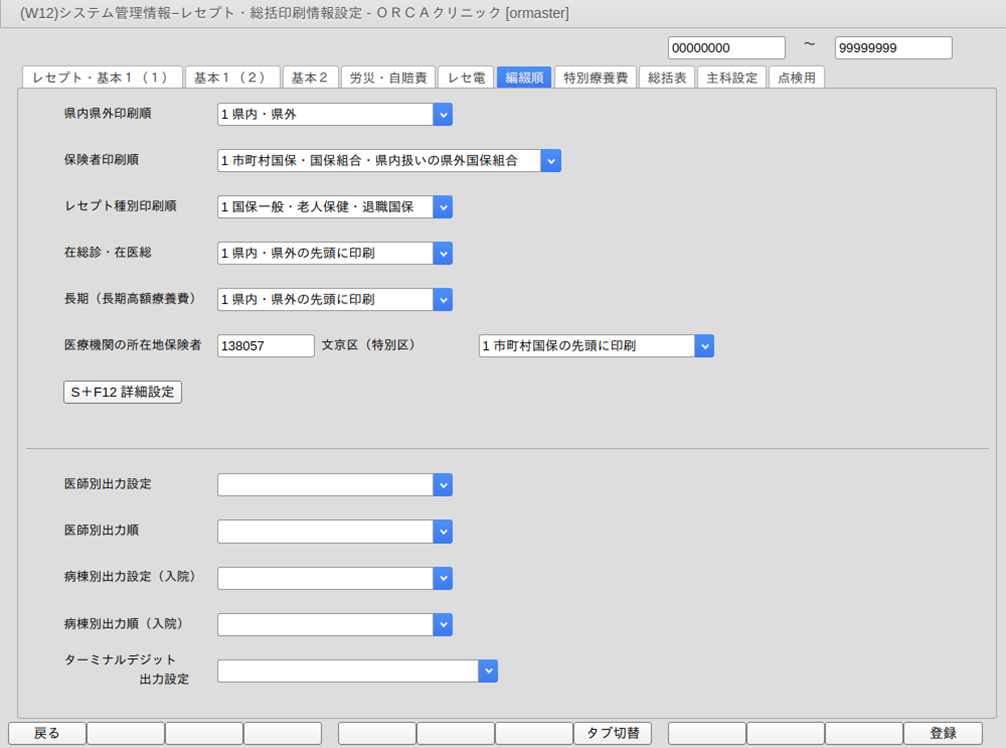Click the 戻る button
The width and height of the screenshot is (1006, 748).
(47, 734)
